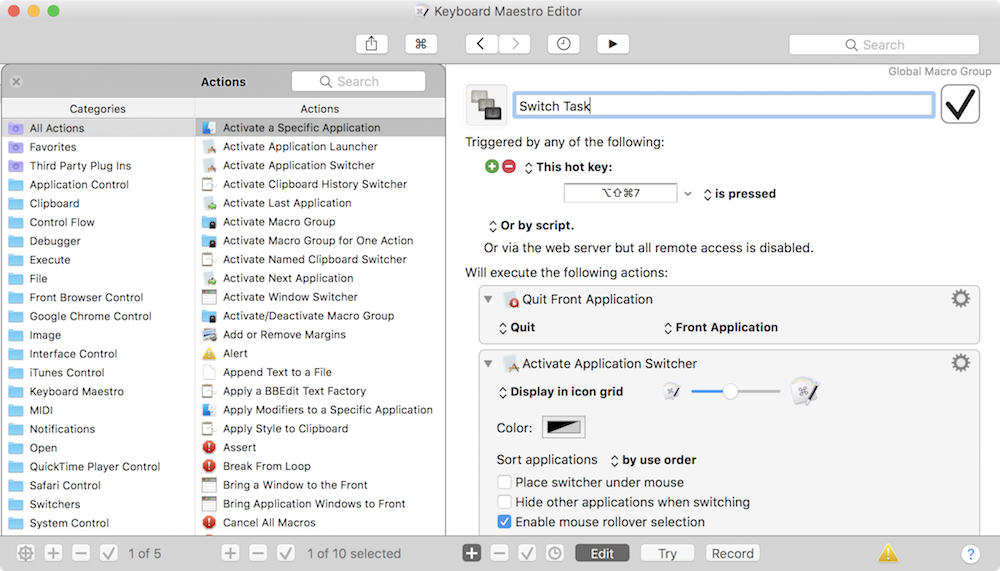
Task: Open the Activate Application Switcher gear menu
Action: coord(960,363)
